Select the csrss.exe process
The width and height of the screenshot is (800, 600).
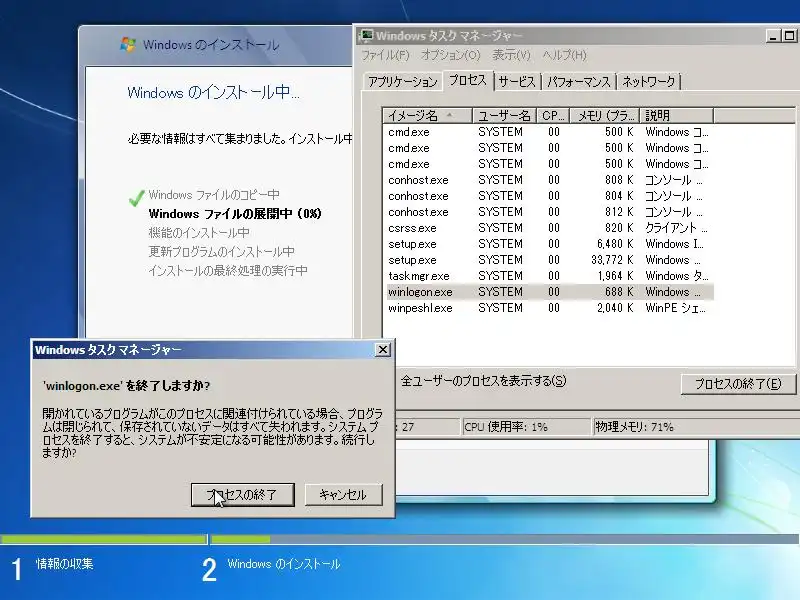click(x=548, y=228)
